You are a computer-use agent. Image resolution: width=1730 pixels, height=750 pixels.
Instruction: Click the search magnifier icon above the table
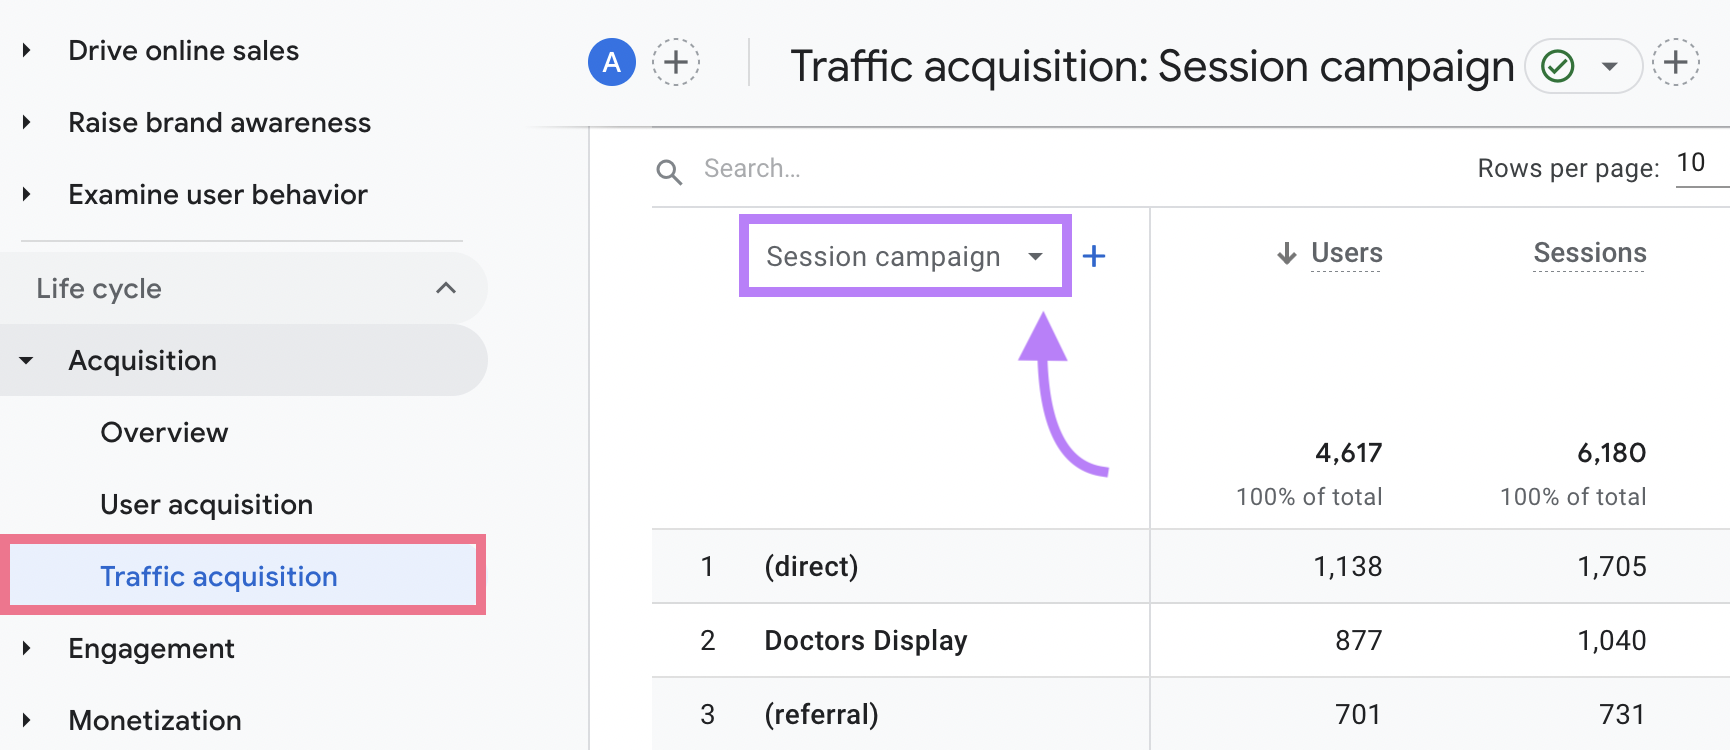click(669, 171)
